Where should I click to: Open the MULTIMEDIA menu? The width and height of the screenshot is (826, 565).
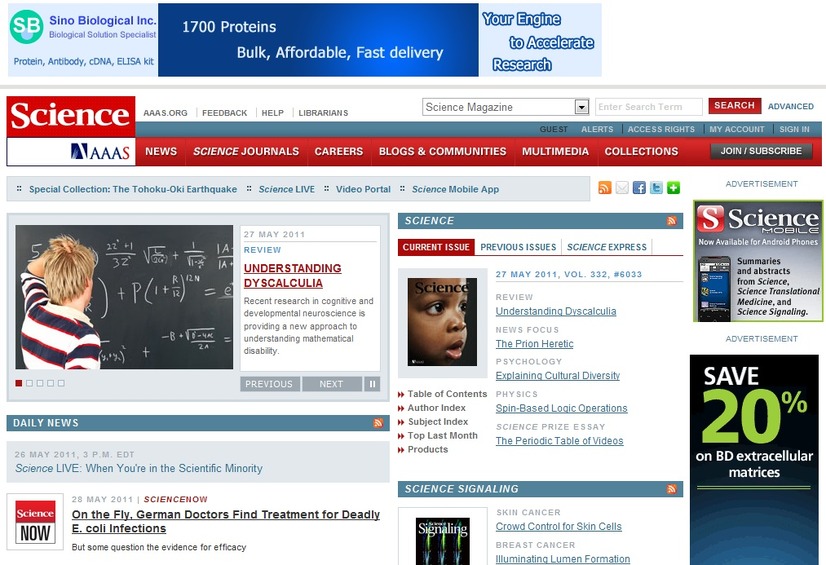pos(555,152)
